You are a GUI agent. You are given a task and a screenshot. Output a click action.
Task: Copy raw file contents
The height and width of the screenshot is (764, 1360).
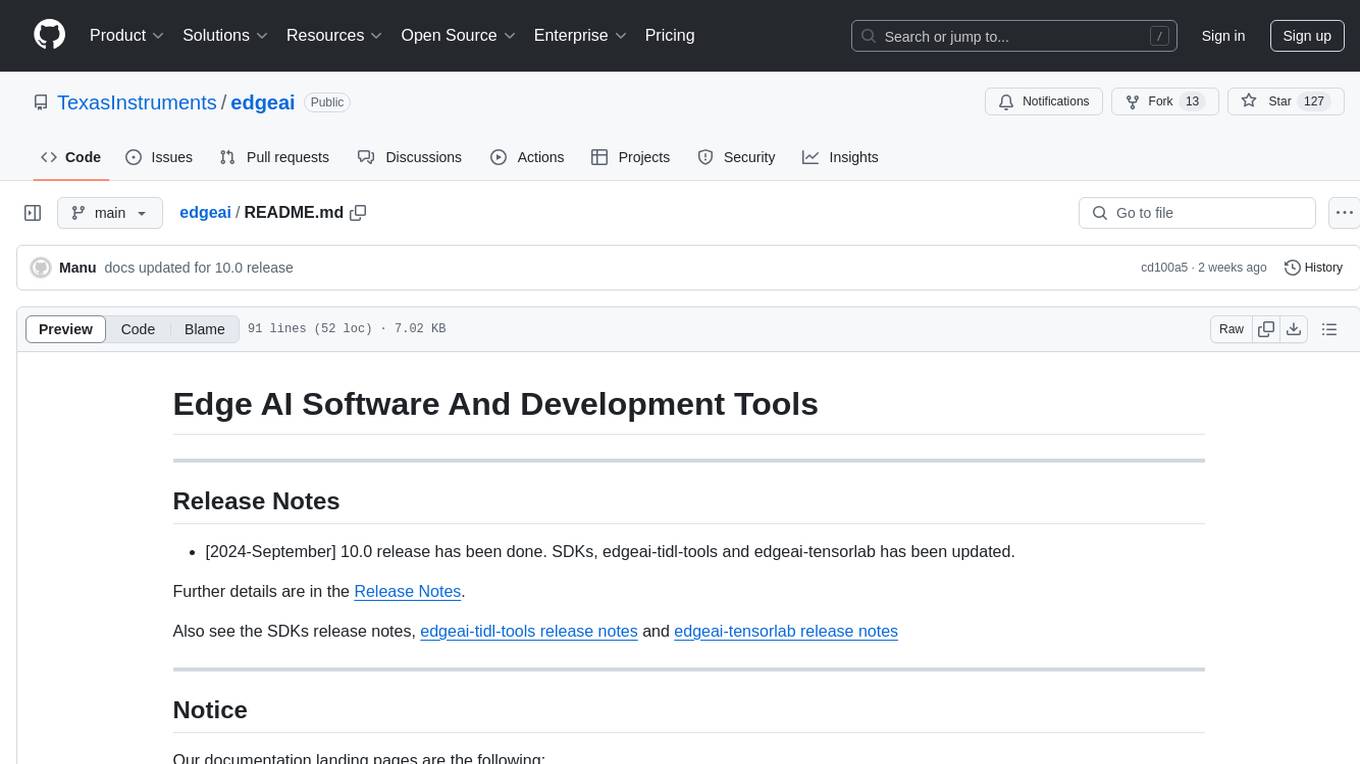1266,329
